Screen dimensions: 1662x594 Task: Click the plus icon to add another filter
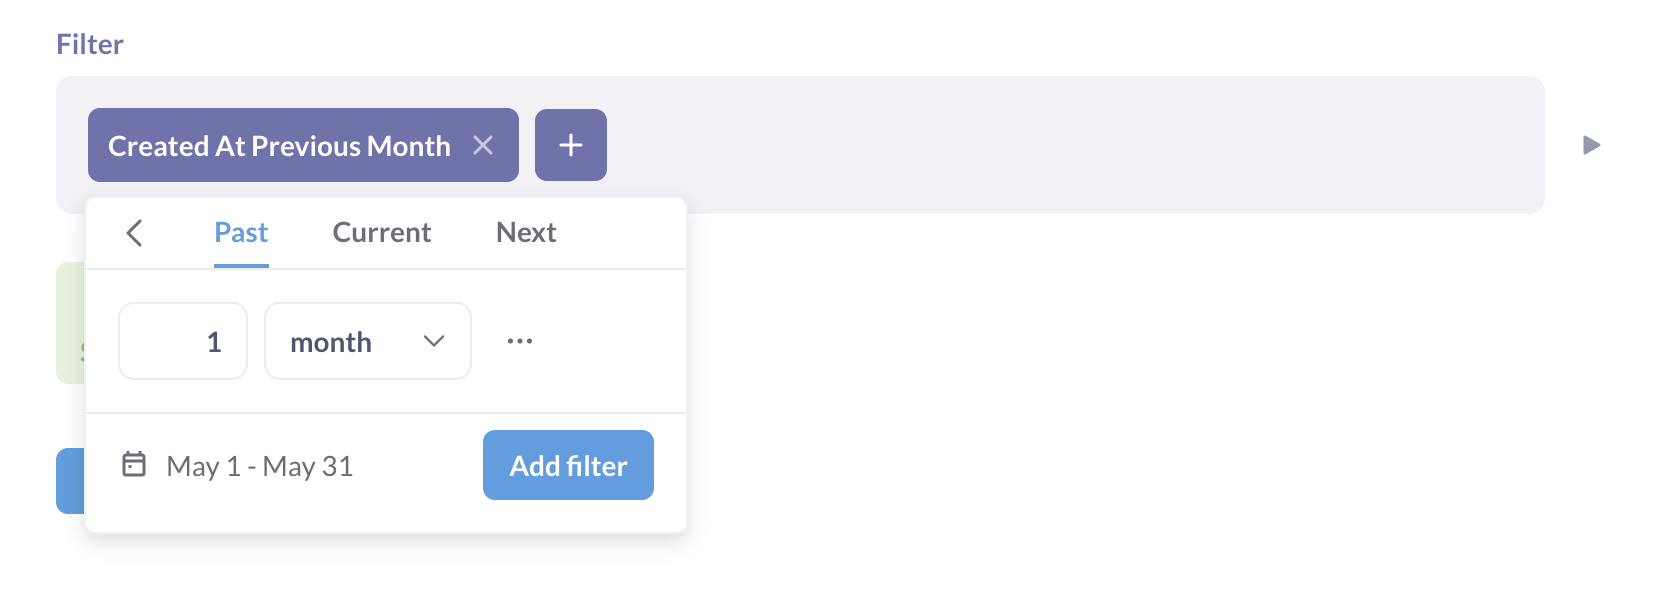tap(571, 146)
